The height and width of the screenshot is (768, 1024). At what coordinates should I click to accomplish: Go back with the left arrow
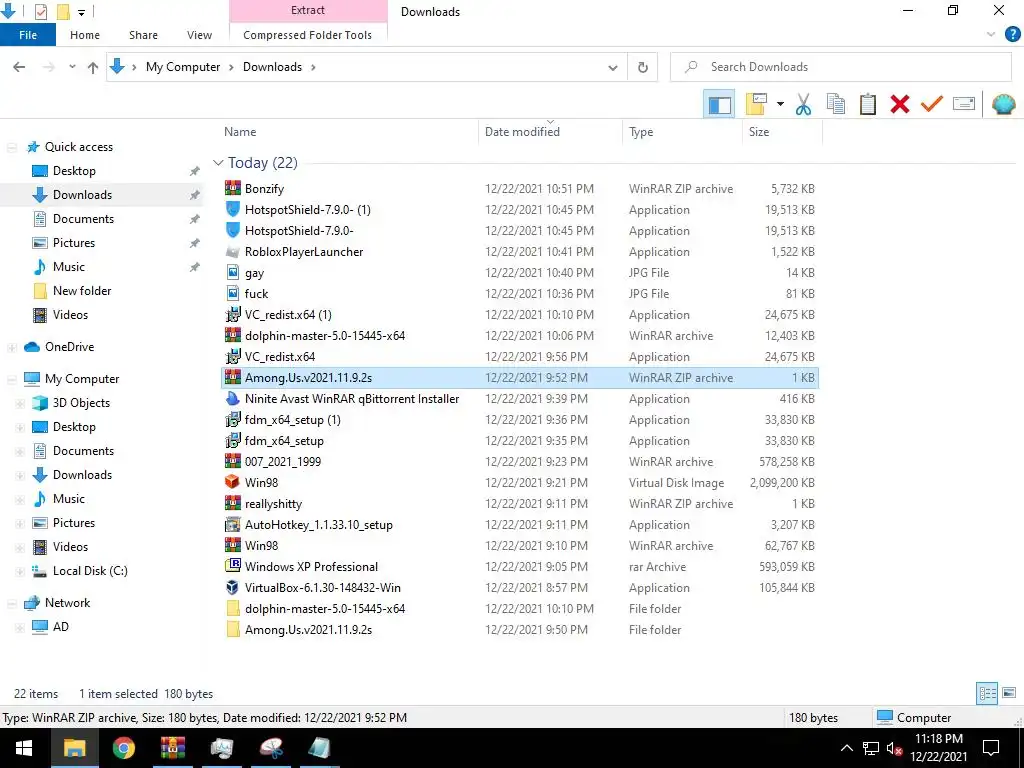19,67
